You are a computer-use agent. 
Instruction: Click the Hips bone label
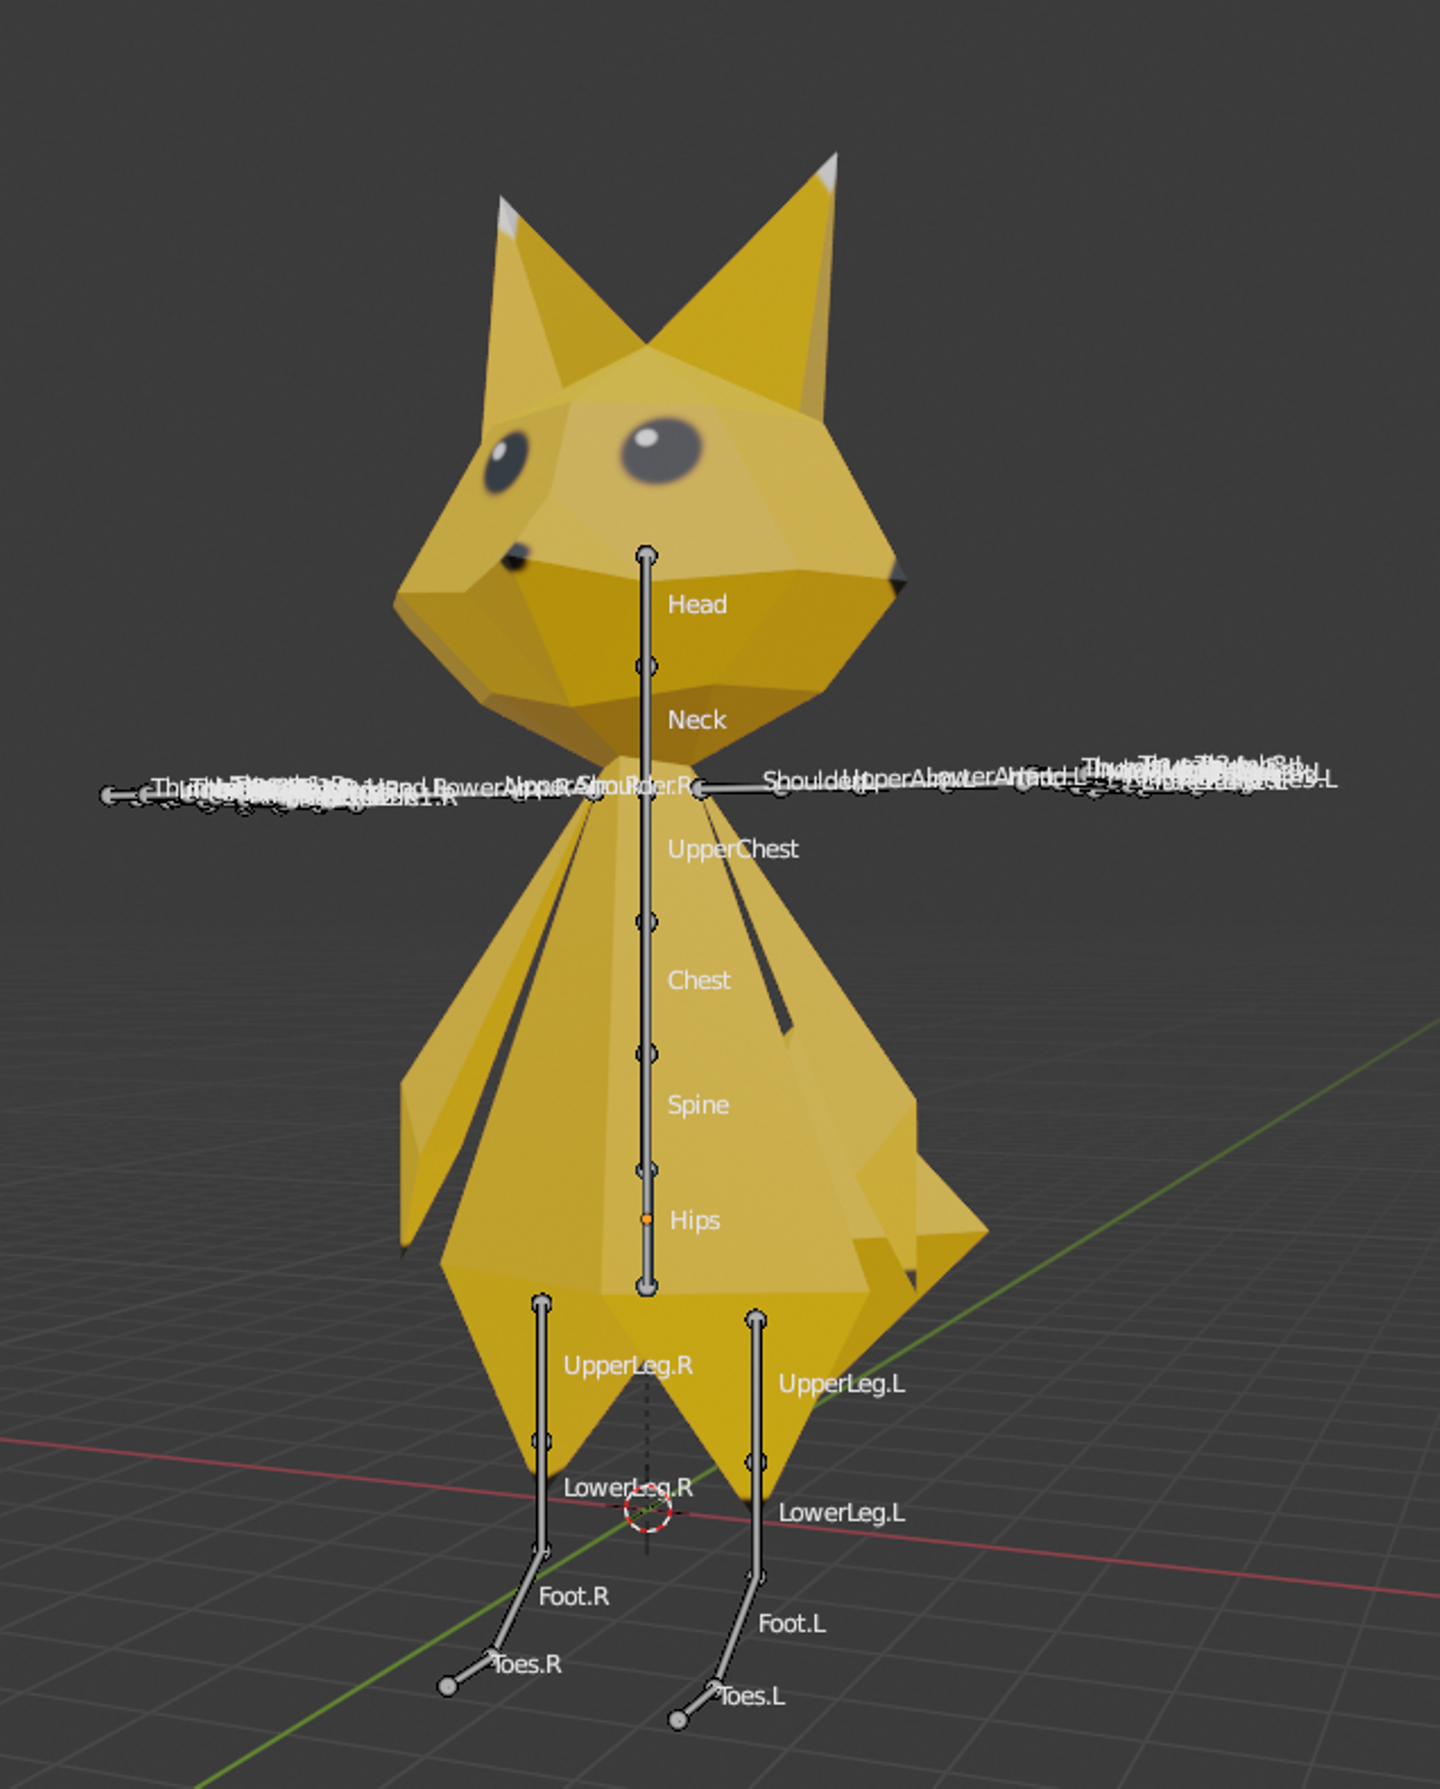pyautogui.click(x=695, y=1221)
